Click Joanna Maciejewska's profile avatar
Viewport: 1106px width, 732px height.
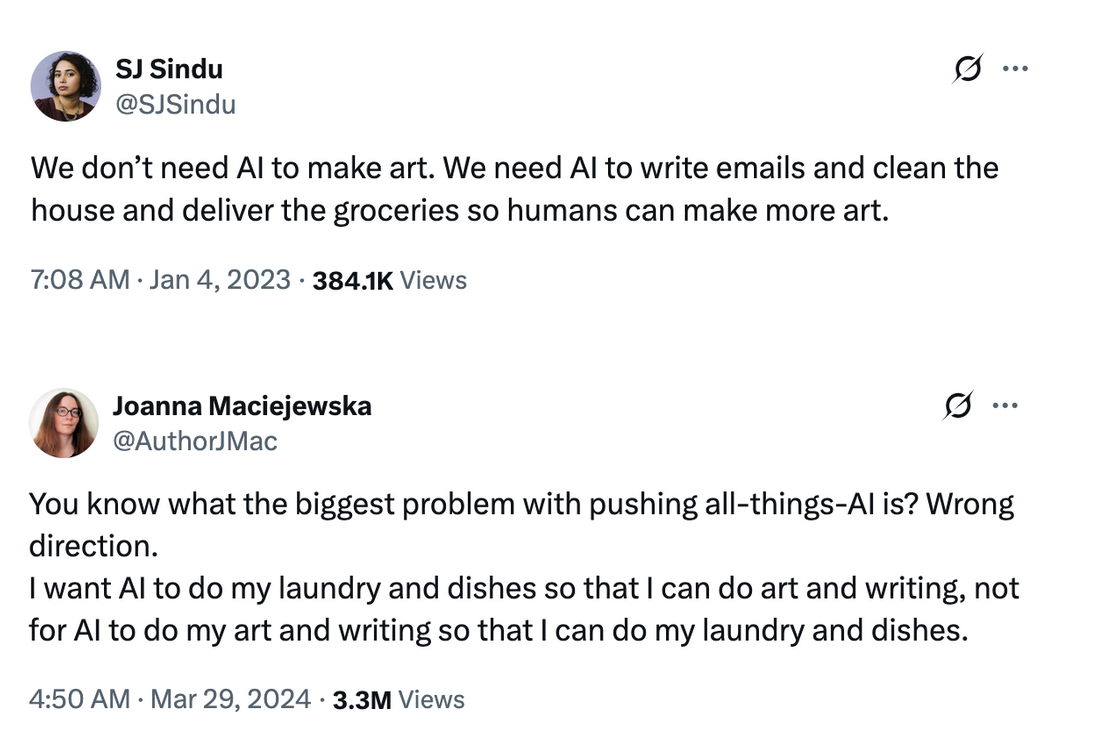point(64,423)
